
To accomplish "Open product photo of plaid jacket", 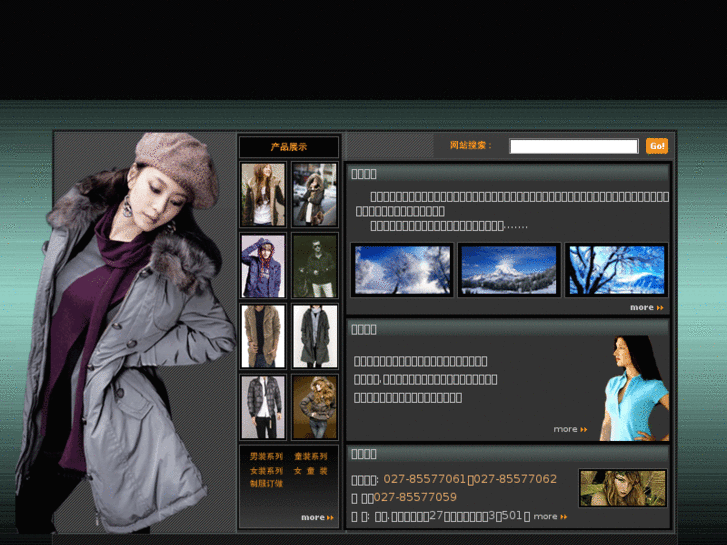I will [x=263, y=407].
